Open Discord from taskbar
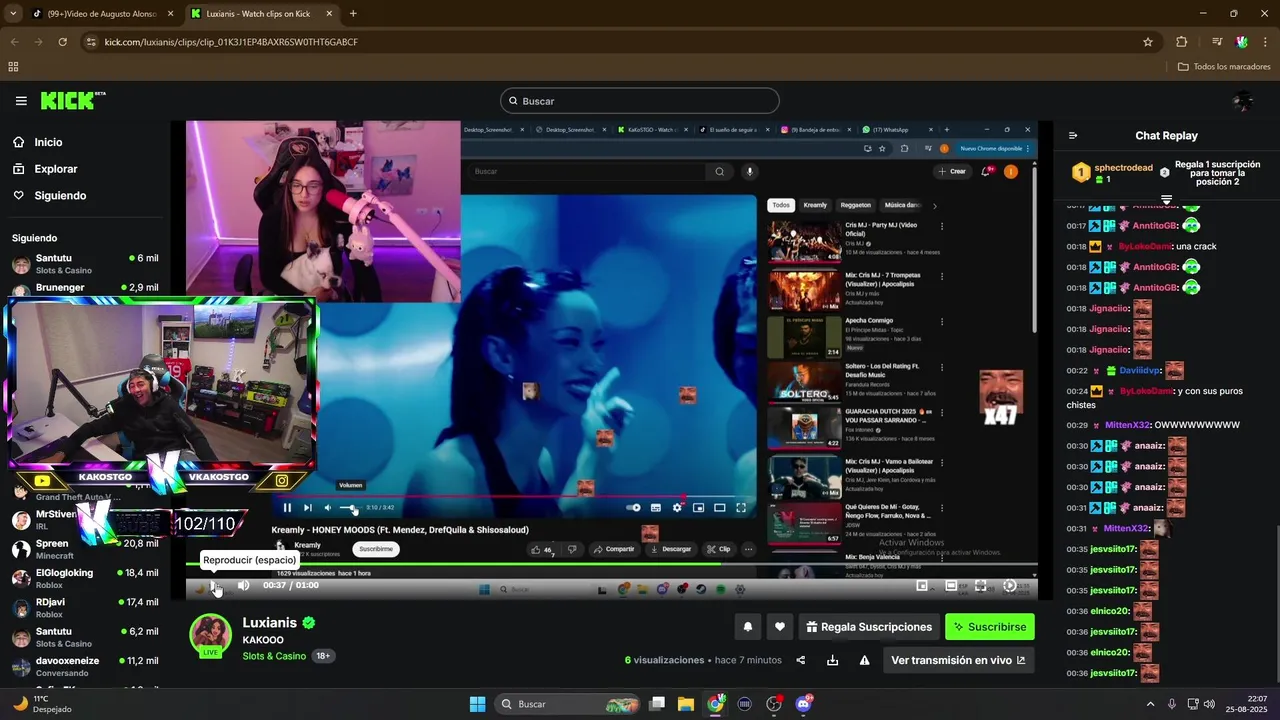 click(803, 704)
